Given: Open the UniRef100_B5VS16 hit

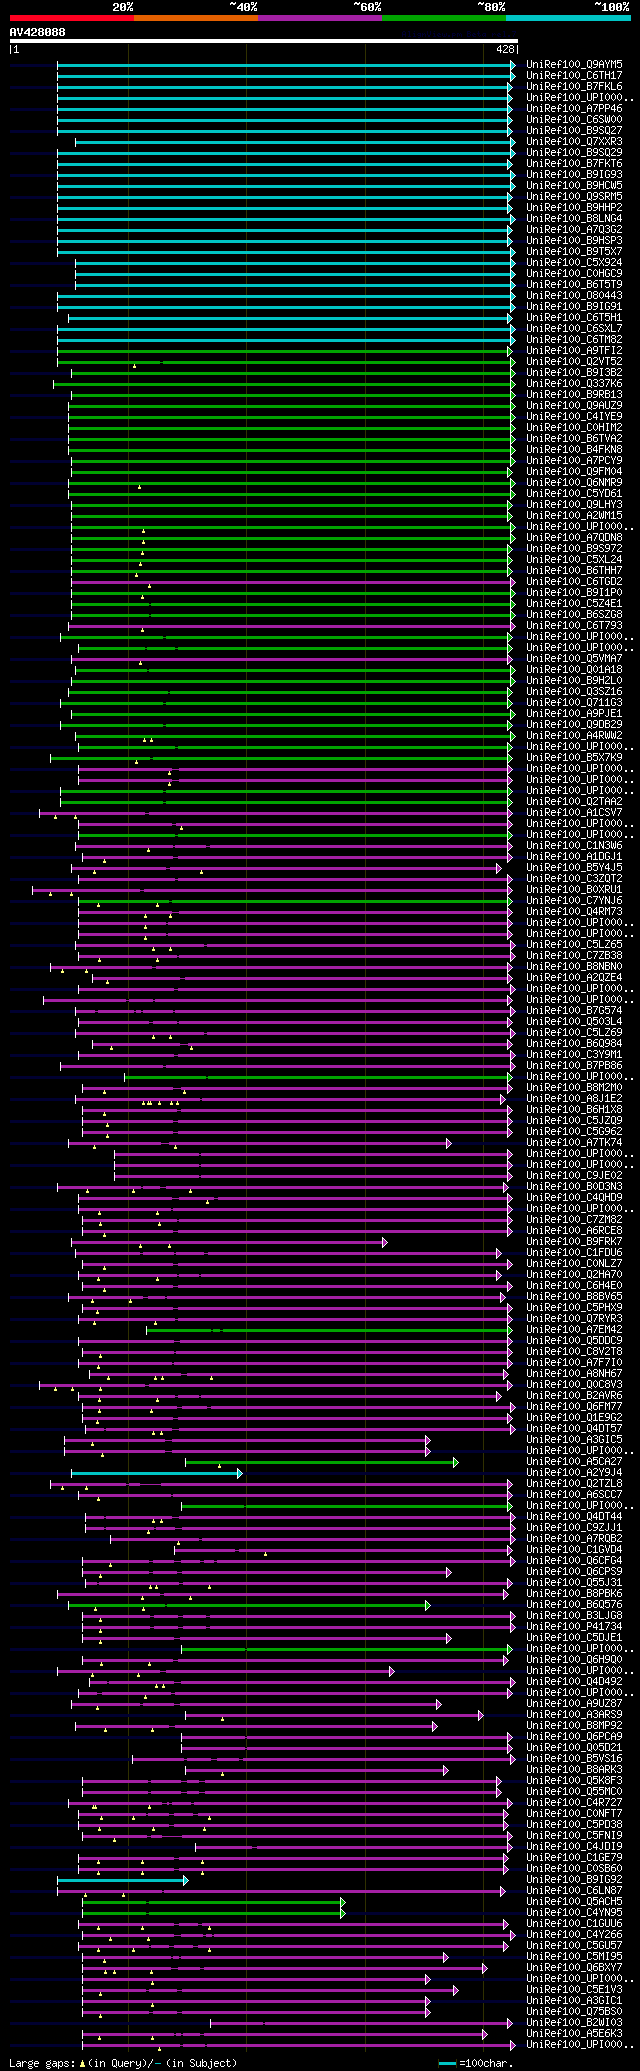Looking at the screenshot, I should [x=574, y=1758].
